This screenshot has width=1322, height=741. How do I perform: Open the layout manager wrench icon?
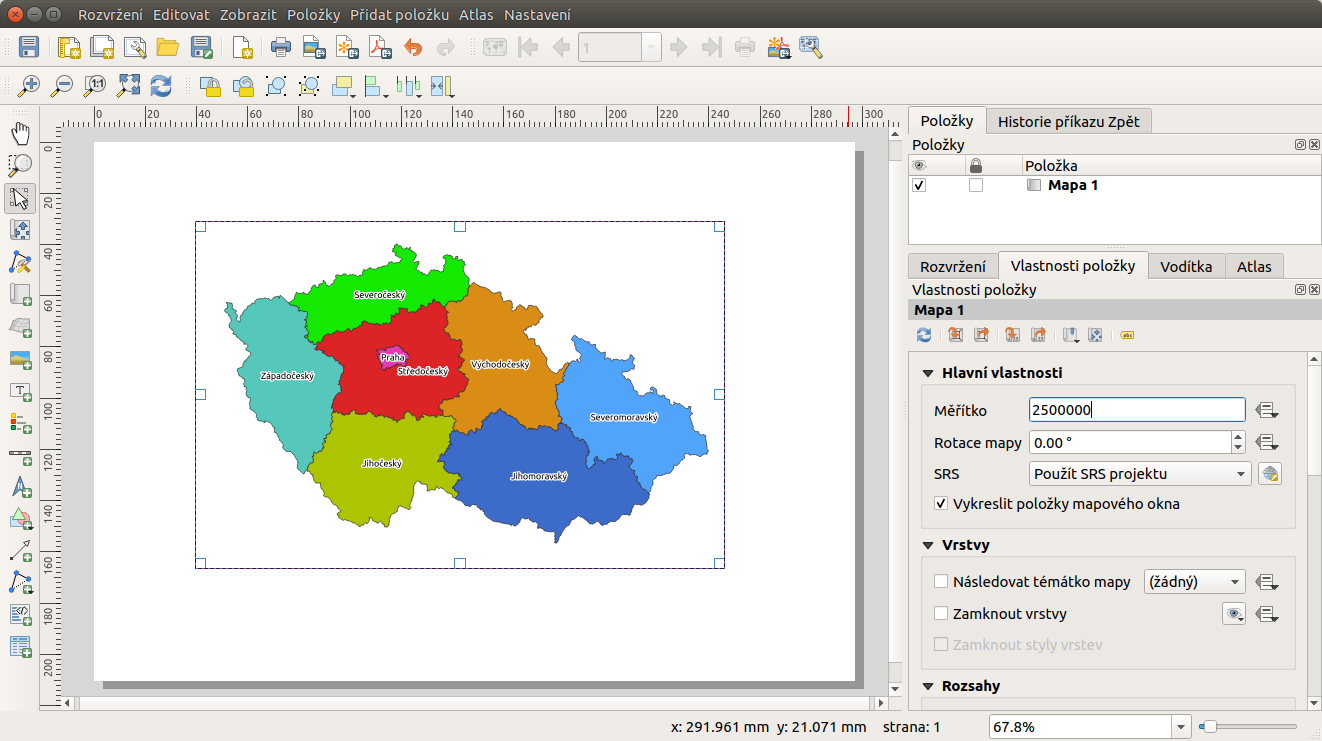click(x=135, y=47)
